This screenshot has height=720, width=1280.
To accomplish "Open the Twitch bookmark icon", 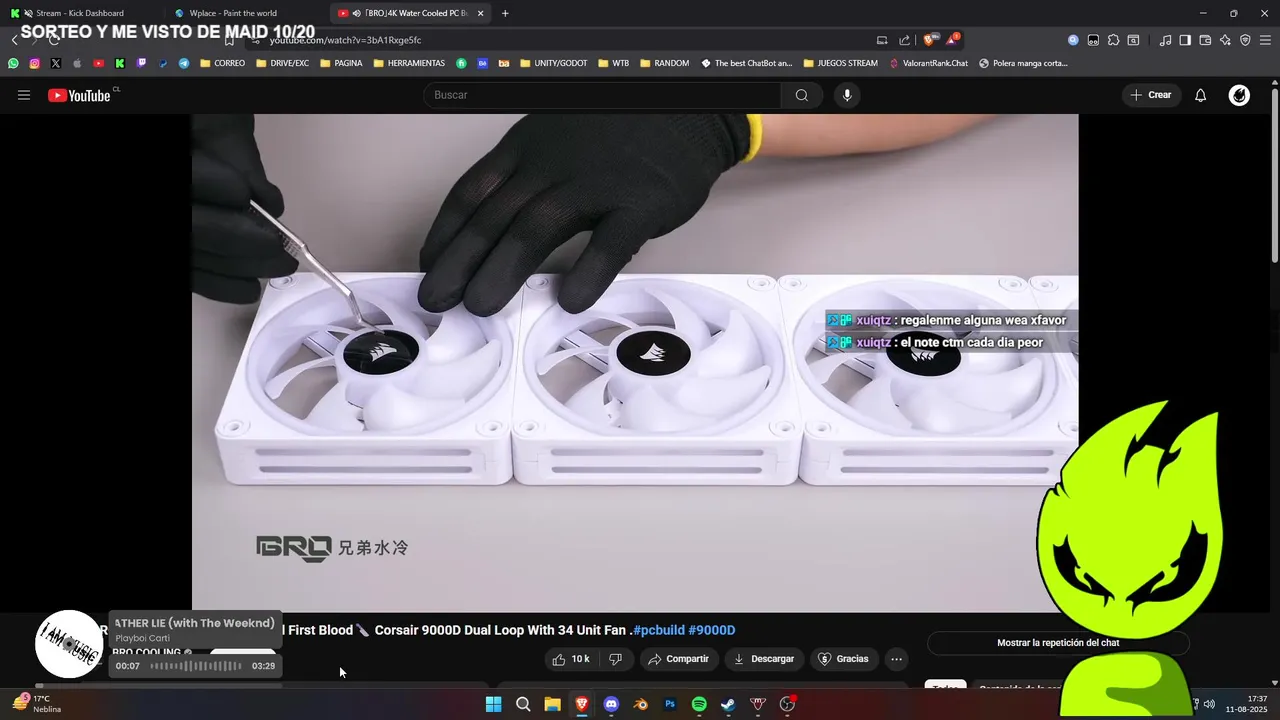I will point(141,63).
